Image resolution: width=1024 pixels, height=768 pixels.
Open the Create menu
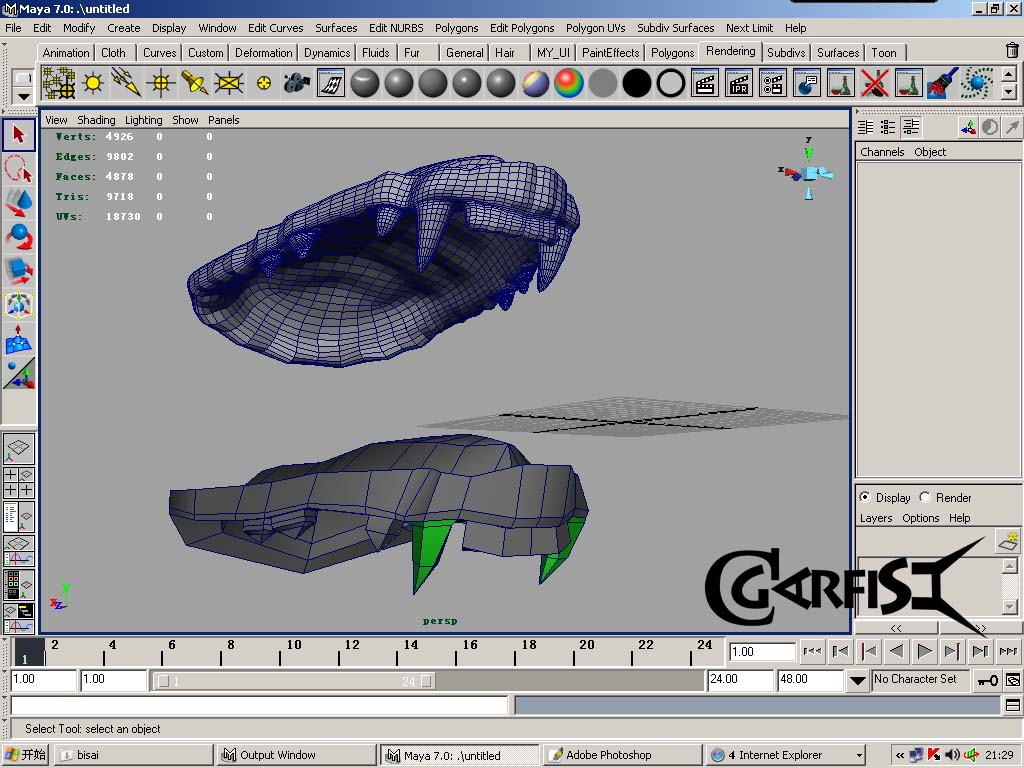(x=123, y=27)
